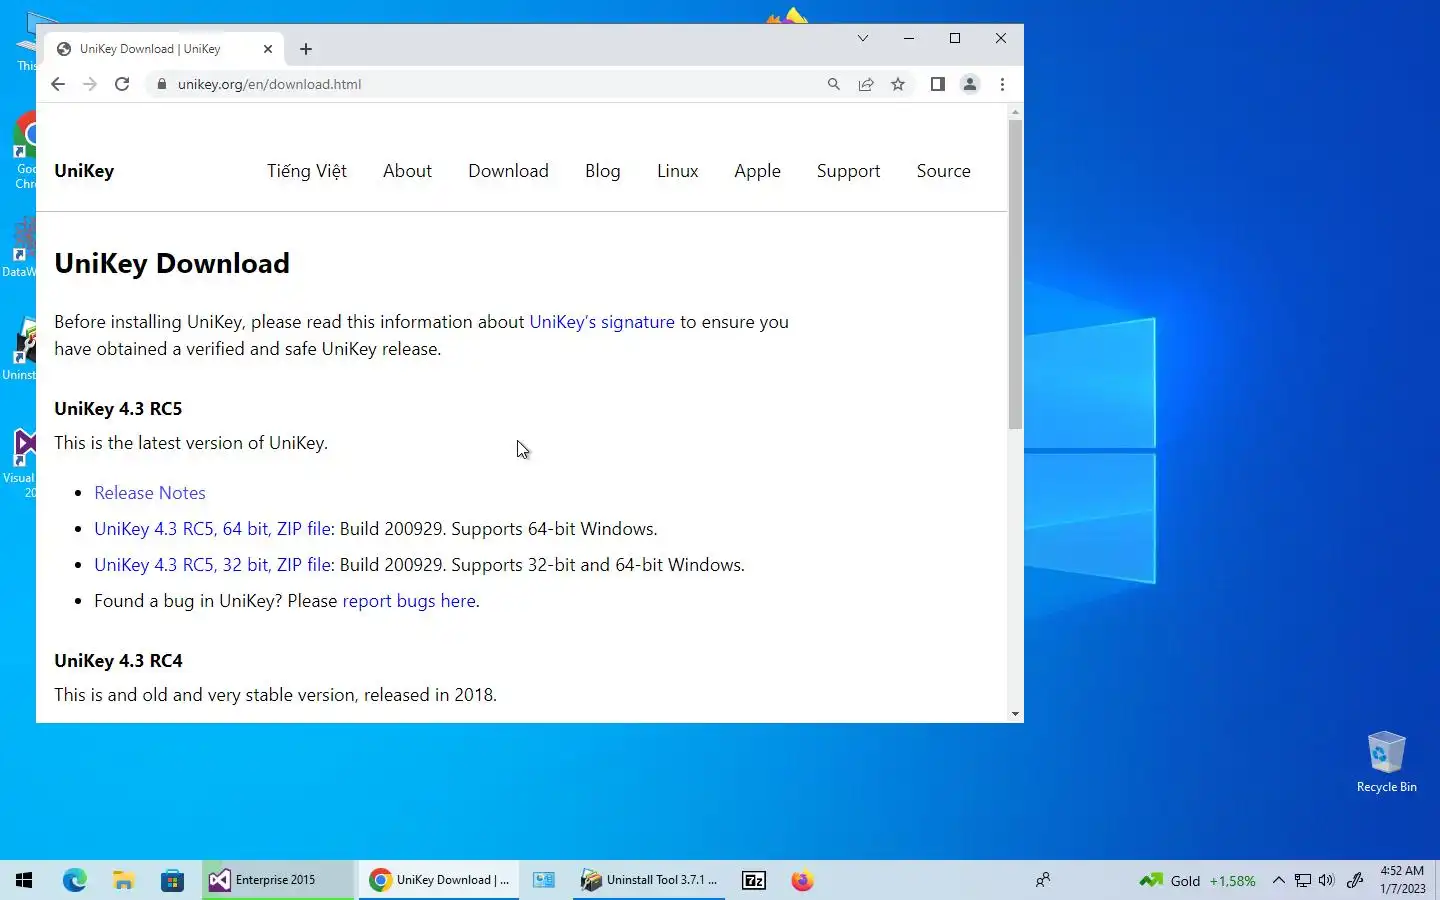
Task: Open the Source nav item
Action: [943, 171]
